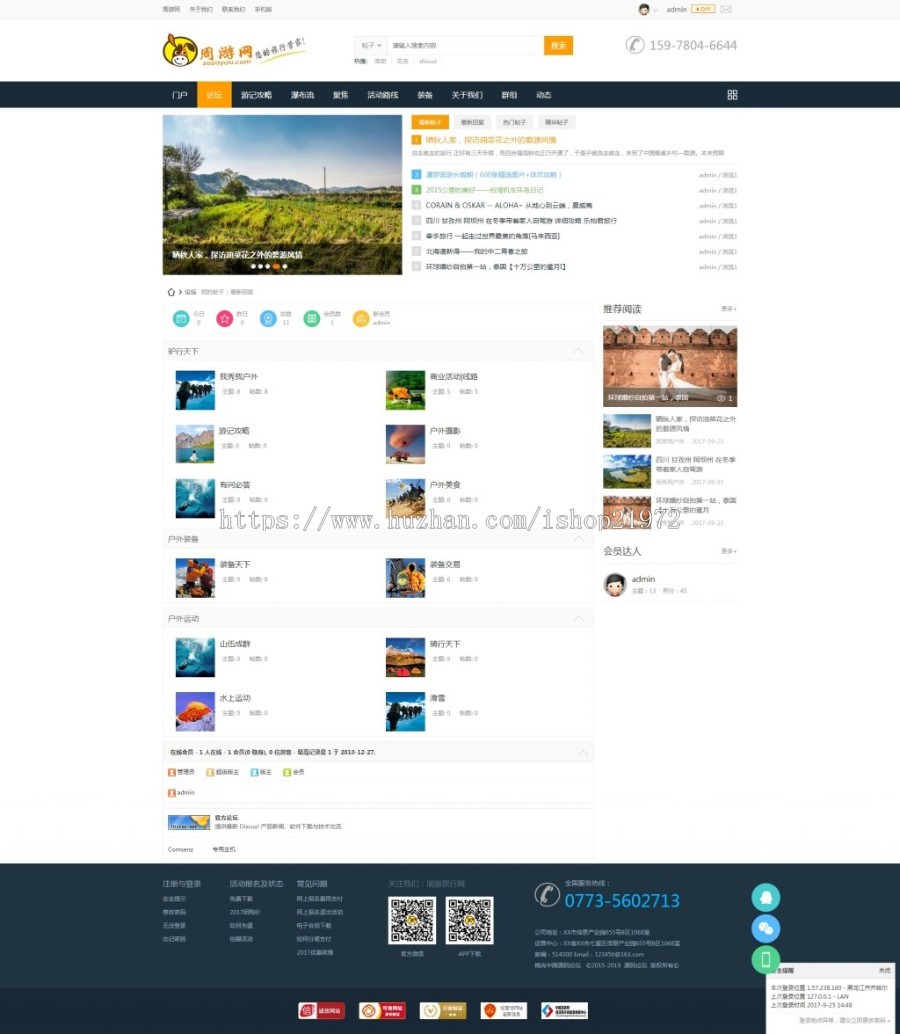Open the QQ floating contact button
This screenshot has width=900, height=1034.
click(x=765, y=897)
